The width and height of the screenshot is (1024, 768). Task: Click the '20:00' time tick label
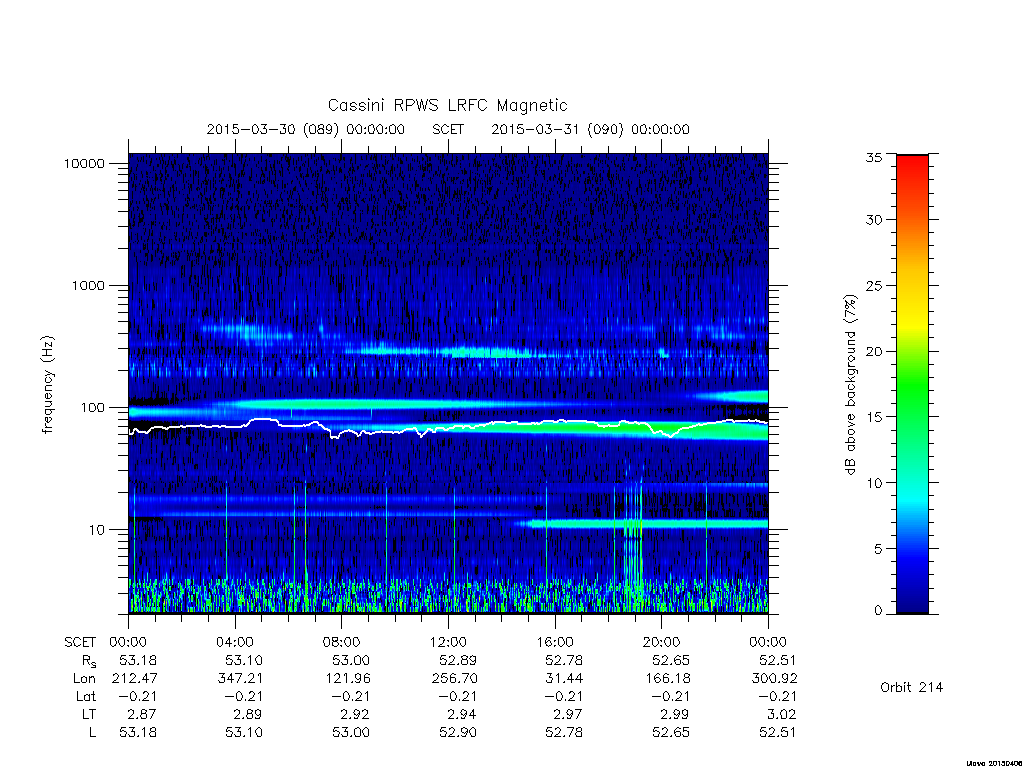662,642
